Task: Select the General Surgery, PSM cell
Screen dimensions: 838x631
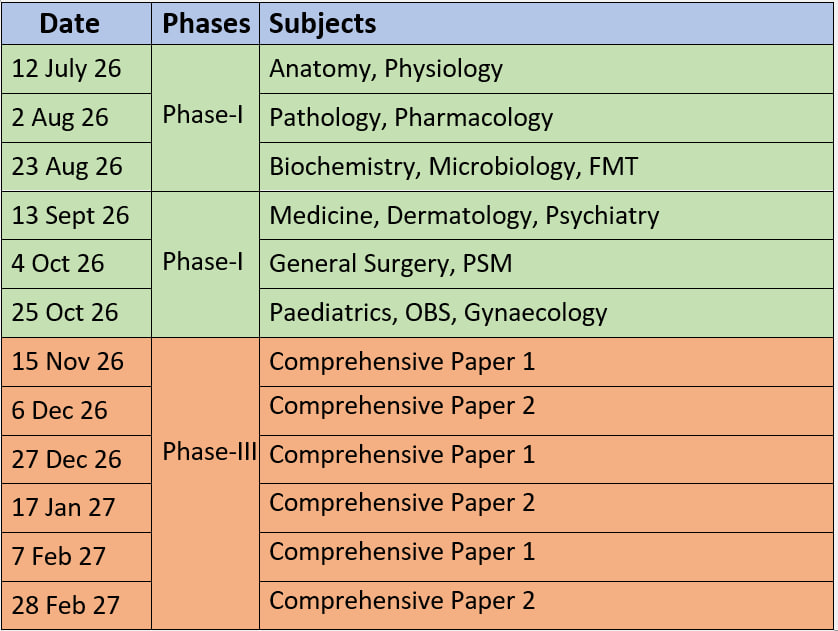Action: coord(546,264)
